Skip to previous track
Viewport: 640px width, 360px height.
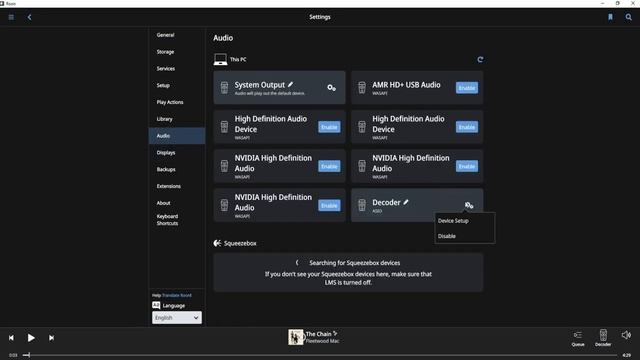(x=11, y=338)
